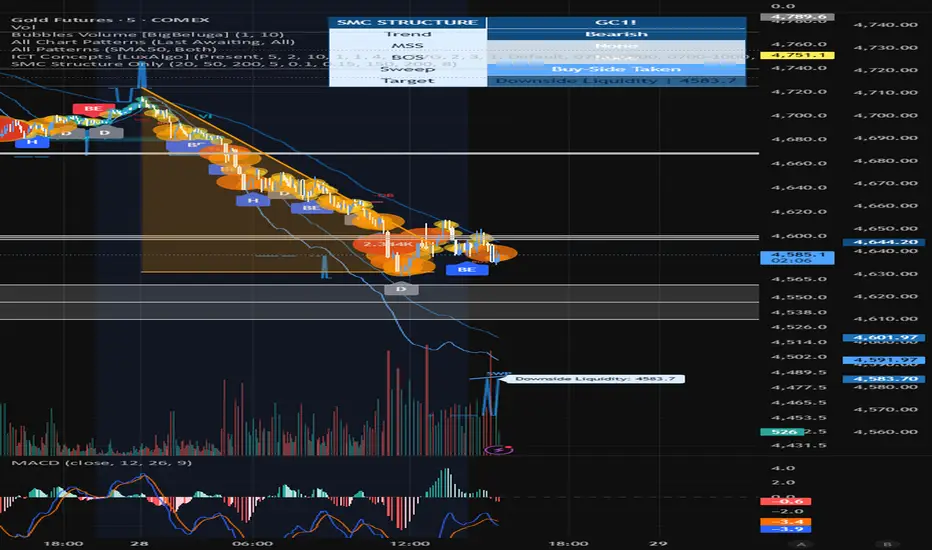Click the red BE pattern label near top-left
Viewport: 932px width, 550px height.
pos(93,109)
